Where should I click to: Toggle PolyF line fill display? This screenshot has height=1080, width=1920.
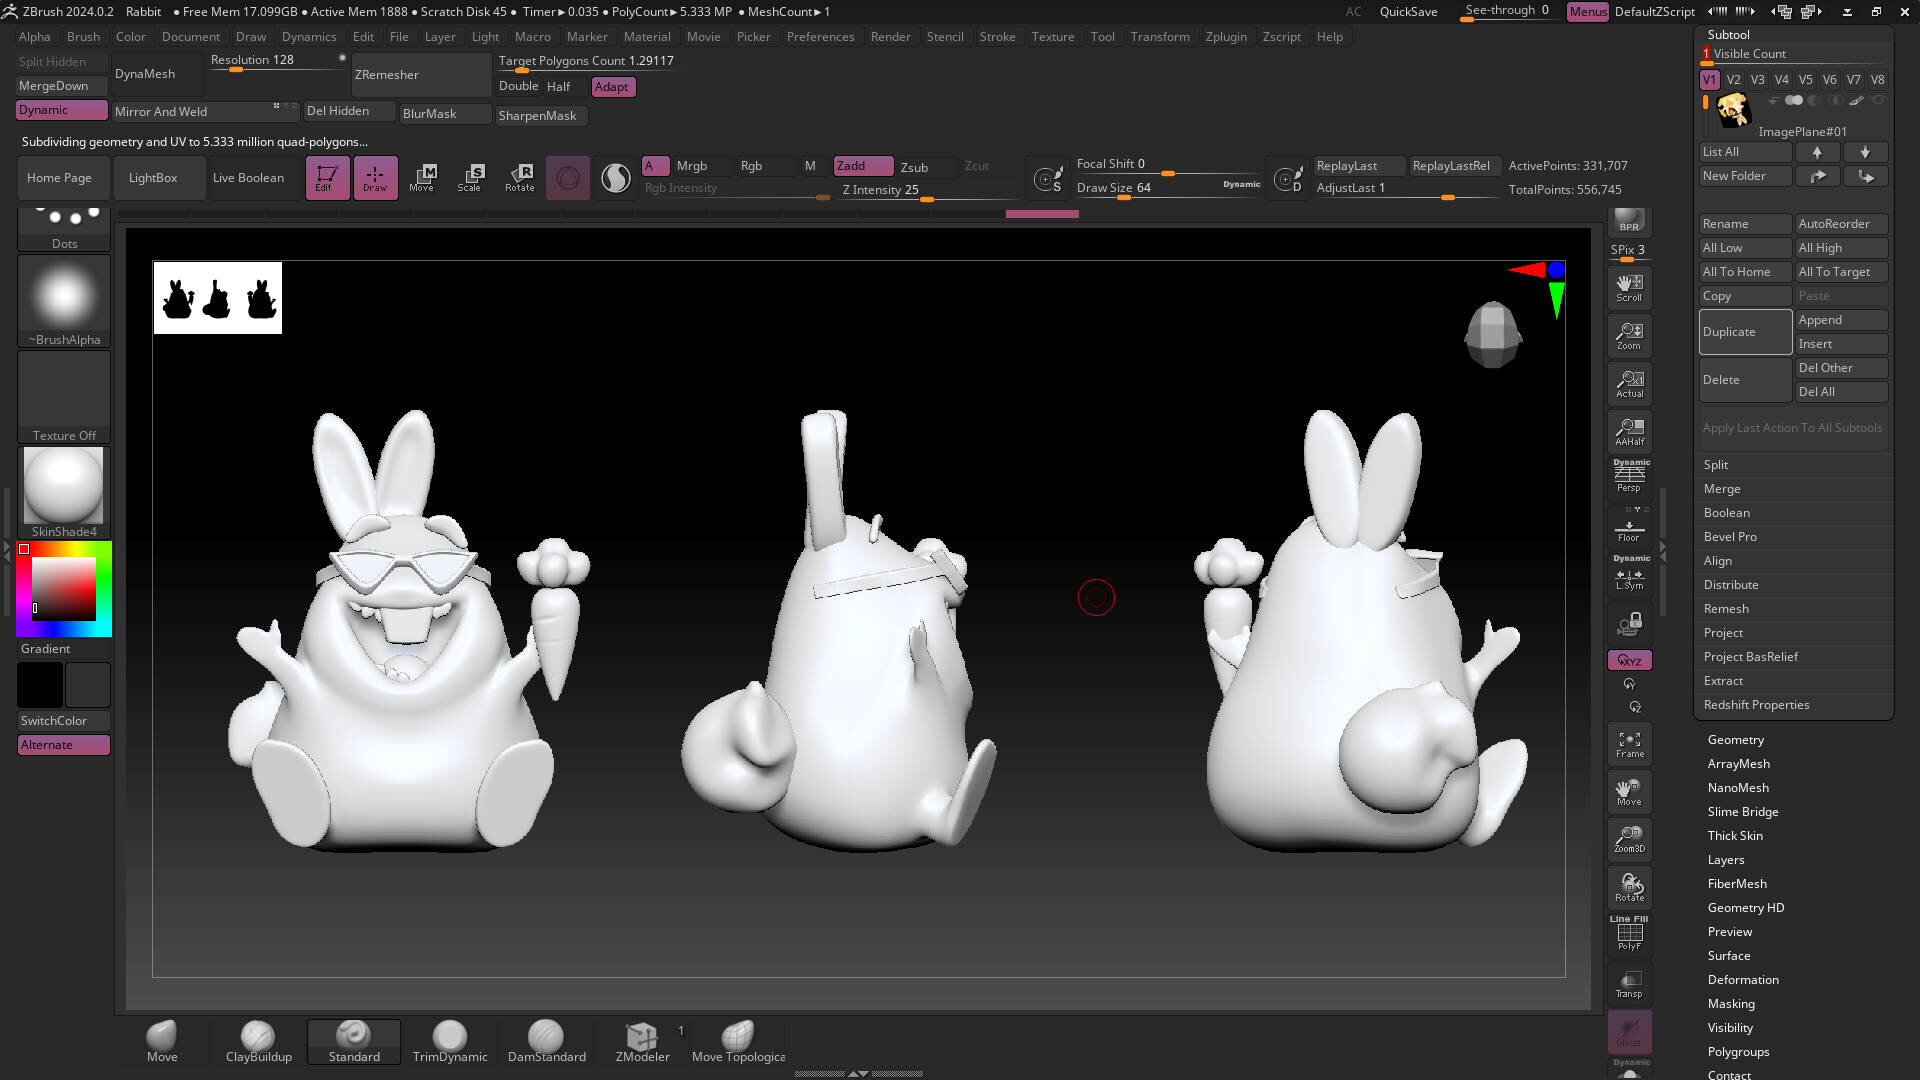click(1629, 935)
